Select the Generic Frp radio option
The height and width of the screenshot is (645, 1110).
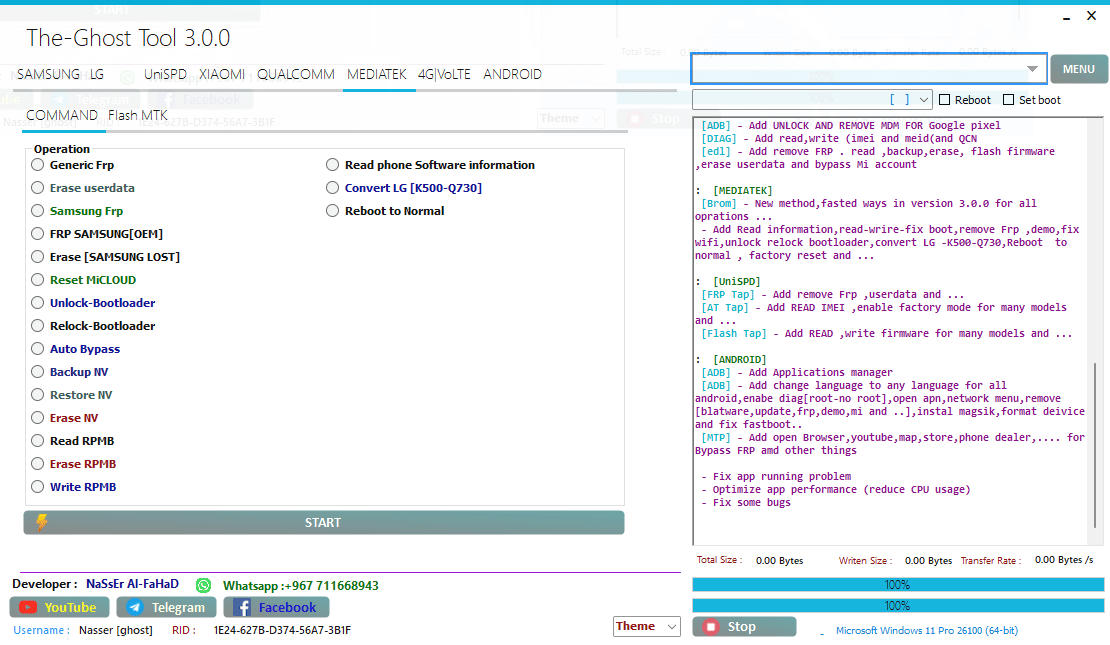pyautogui.click(x=38, y=165)
